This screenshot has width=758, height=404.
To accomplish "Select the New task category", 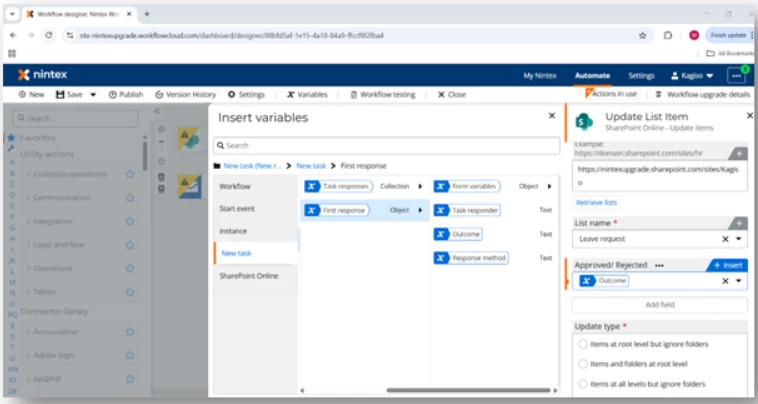I will tap(256, 253).
